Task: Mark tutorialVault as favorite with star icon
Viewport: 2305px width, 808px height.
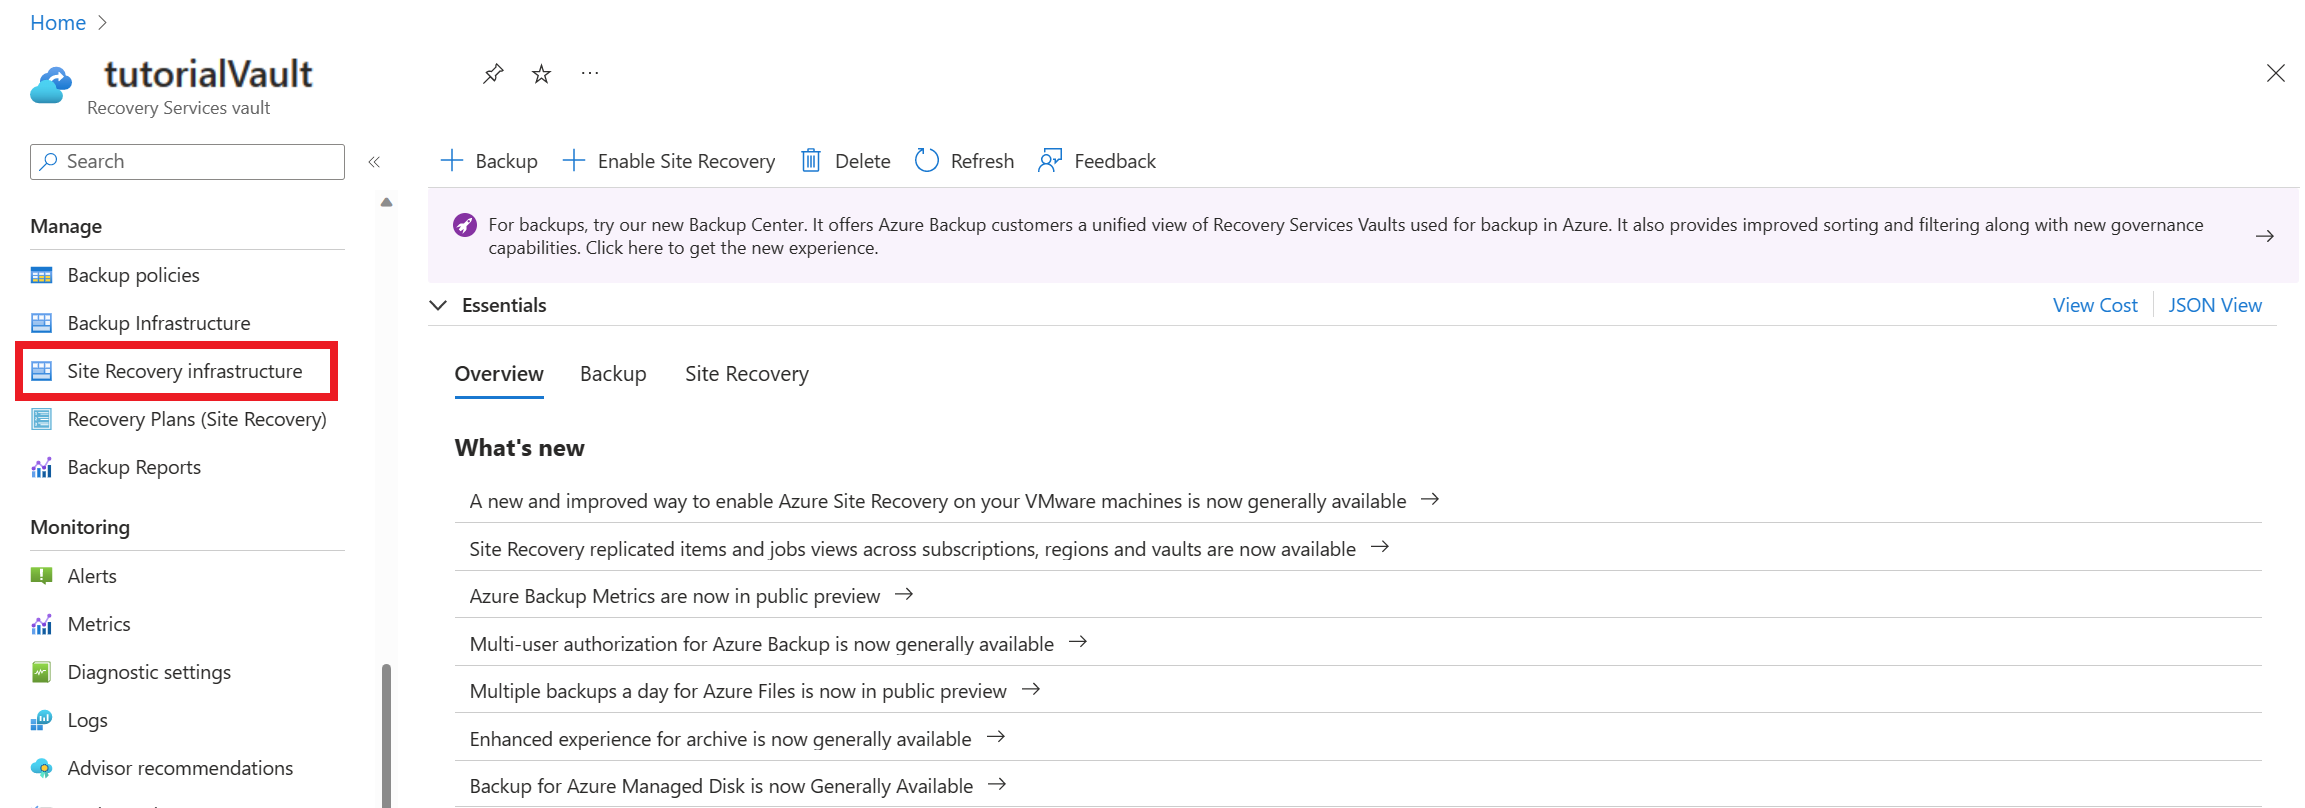Action: click(541, 74)
